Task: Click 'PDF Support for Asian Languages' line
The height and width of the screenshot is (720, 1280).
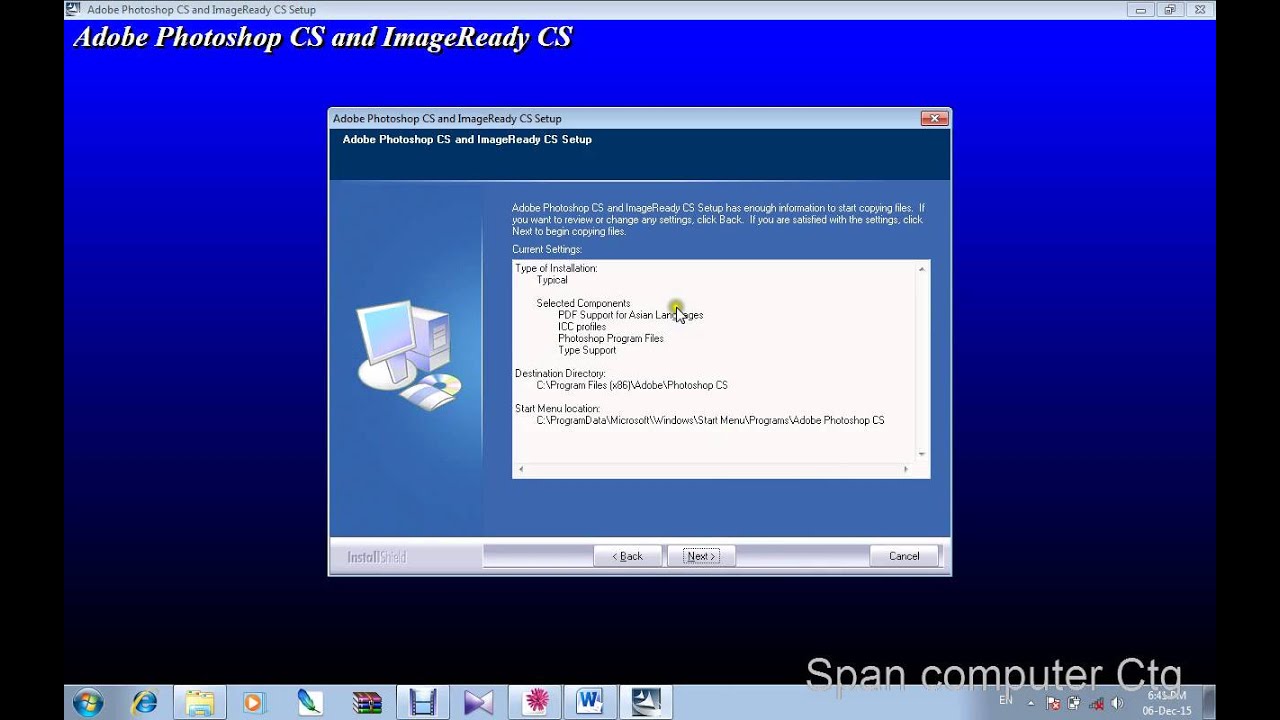Action: coord(631,315)
